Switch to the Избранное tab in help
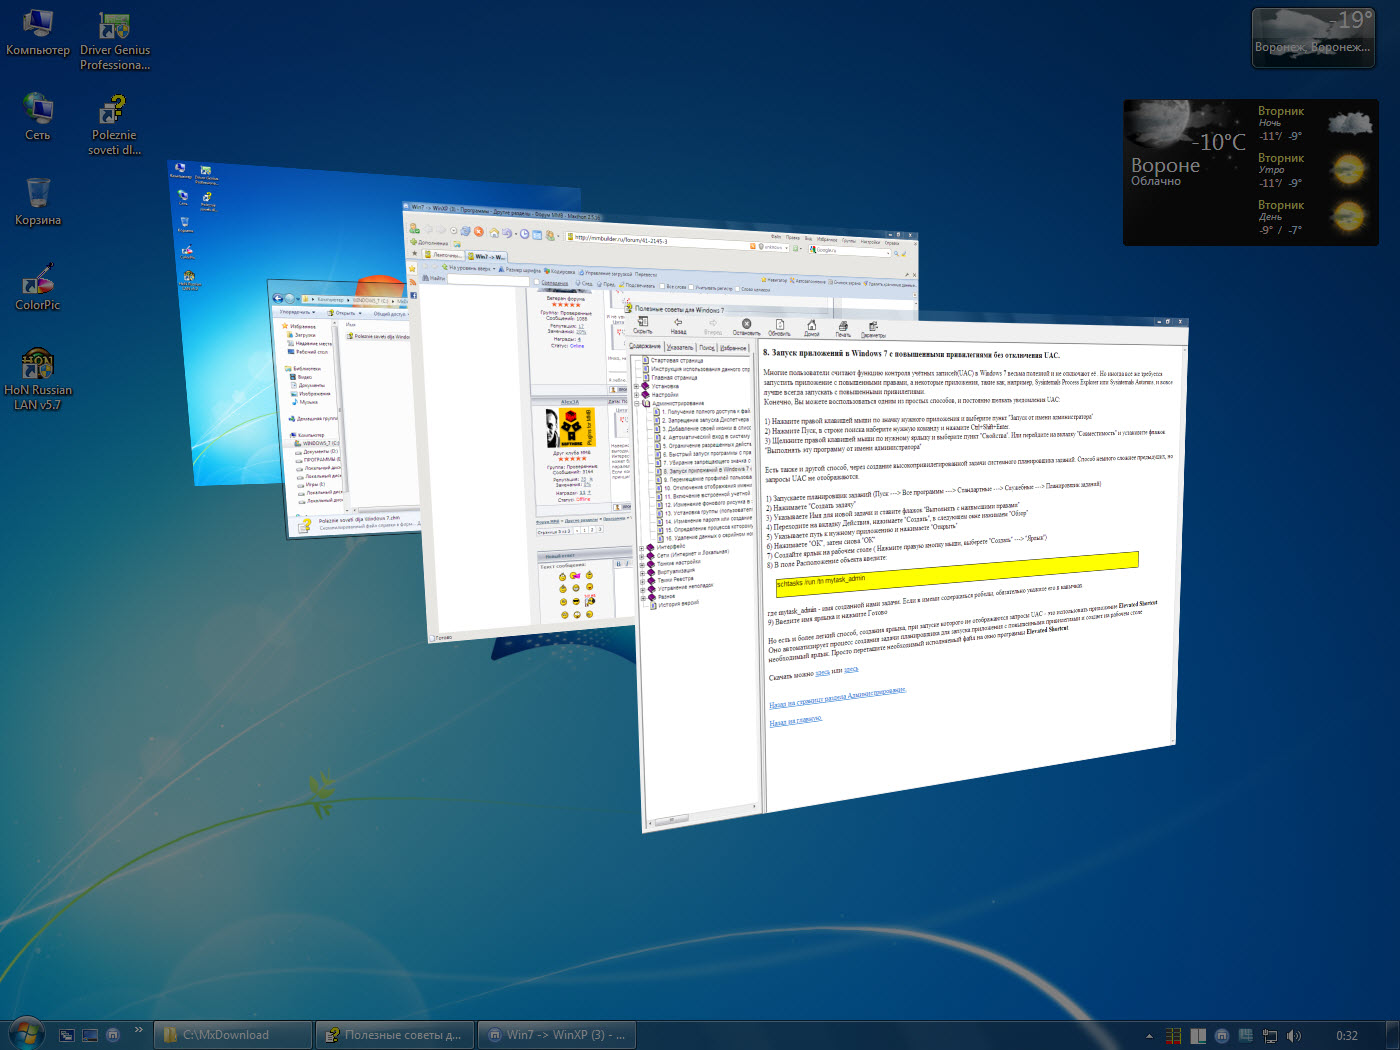Screen dimensions: 1400x1050 (733, 348)
